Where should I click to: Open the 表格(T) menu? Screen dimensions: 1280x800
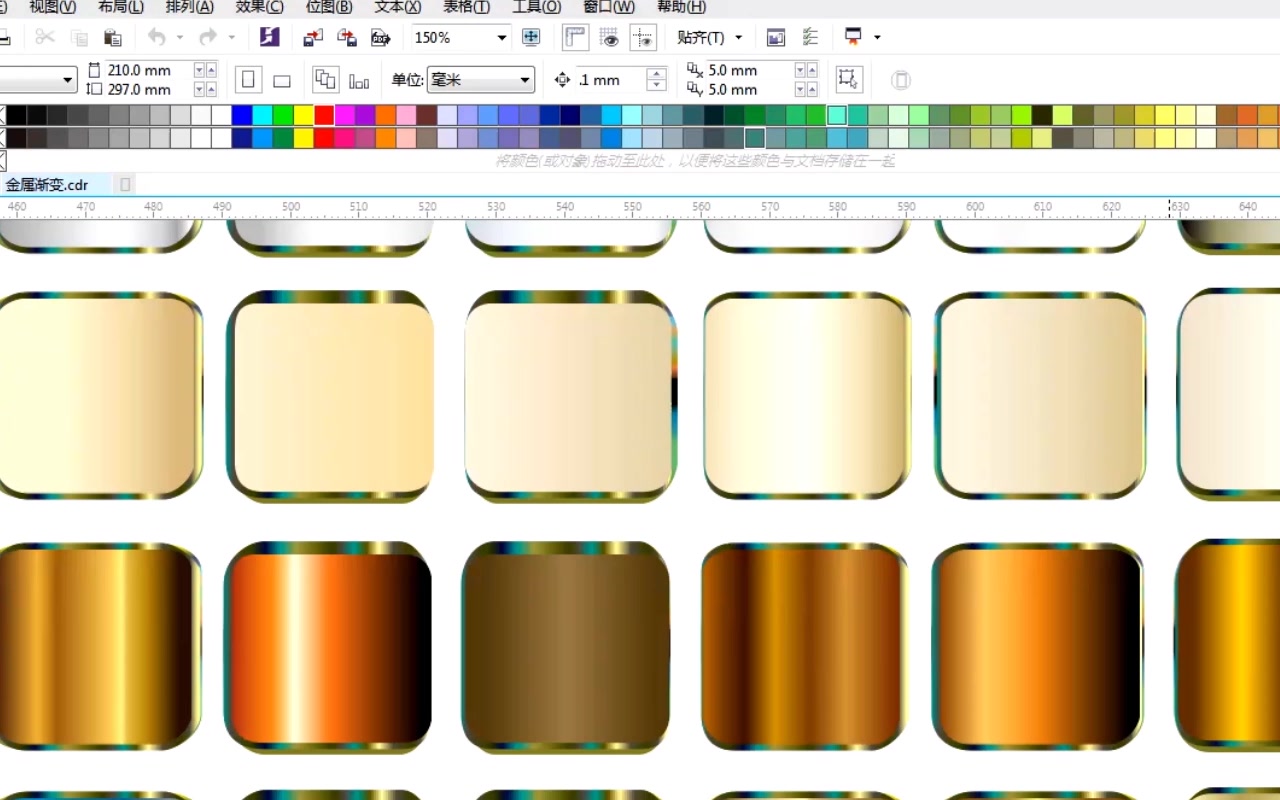pos(467,7)
